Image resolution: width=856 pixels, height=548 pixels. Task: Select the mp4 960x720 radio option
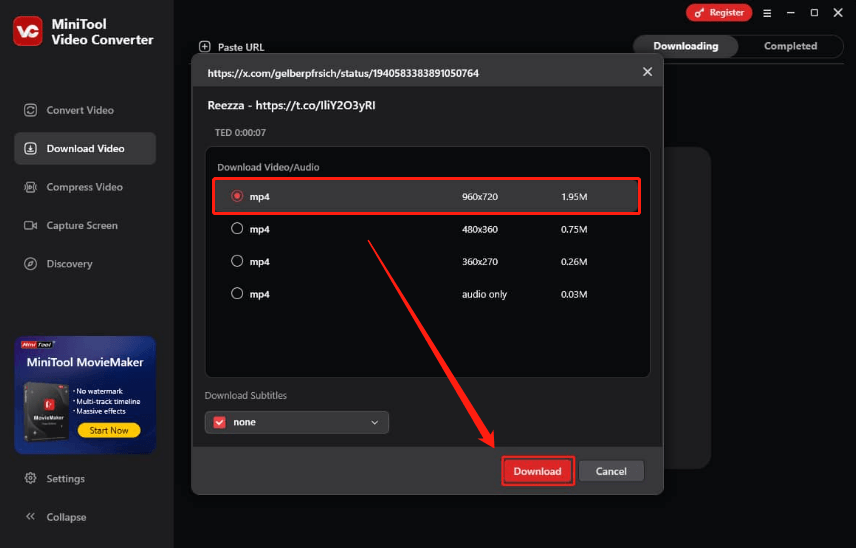point(237,196)
